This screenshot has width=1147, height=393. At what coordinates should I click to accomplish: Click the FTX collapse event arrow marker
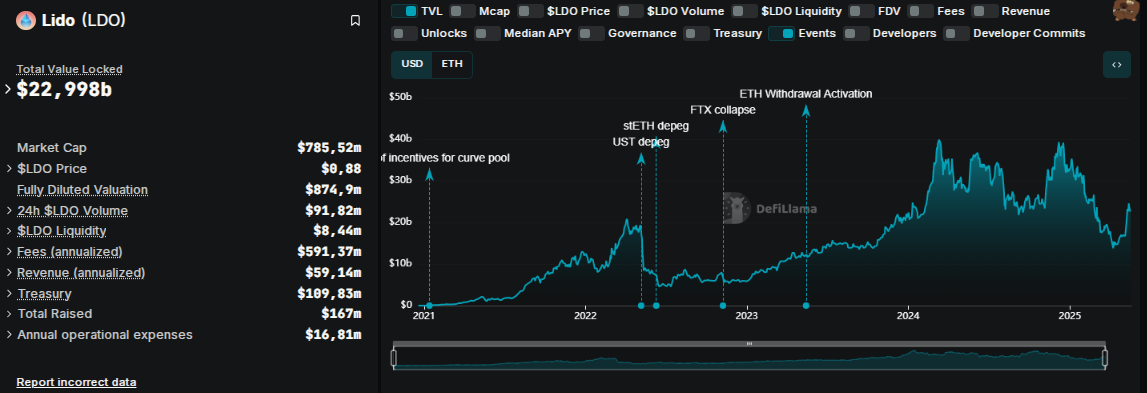[x=723, y=126]
